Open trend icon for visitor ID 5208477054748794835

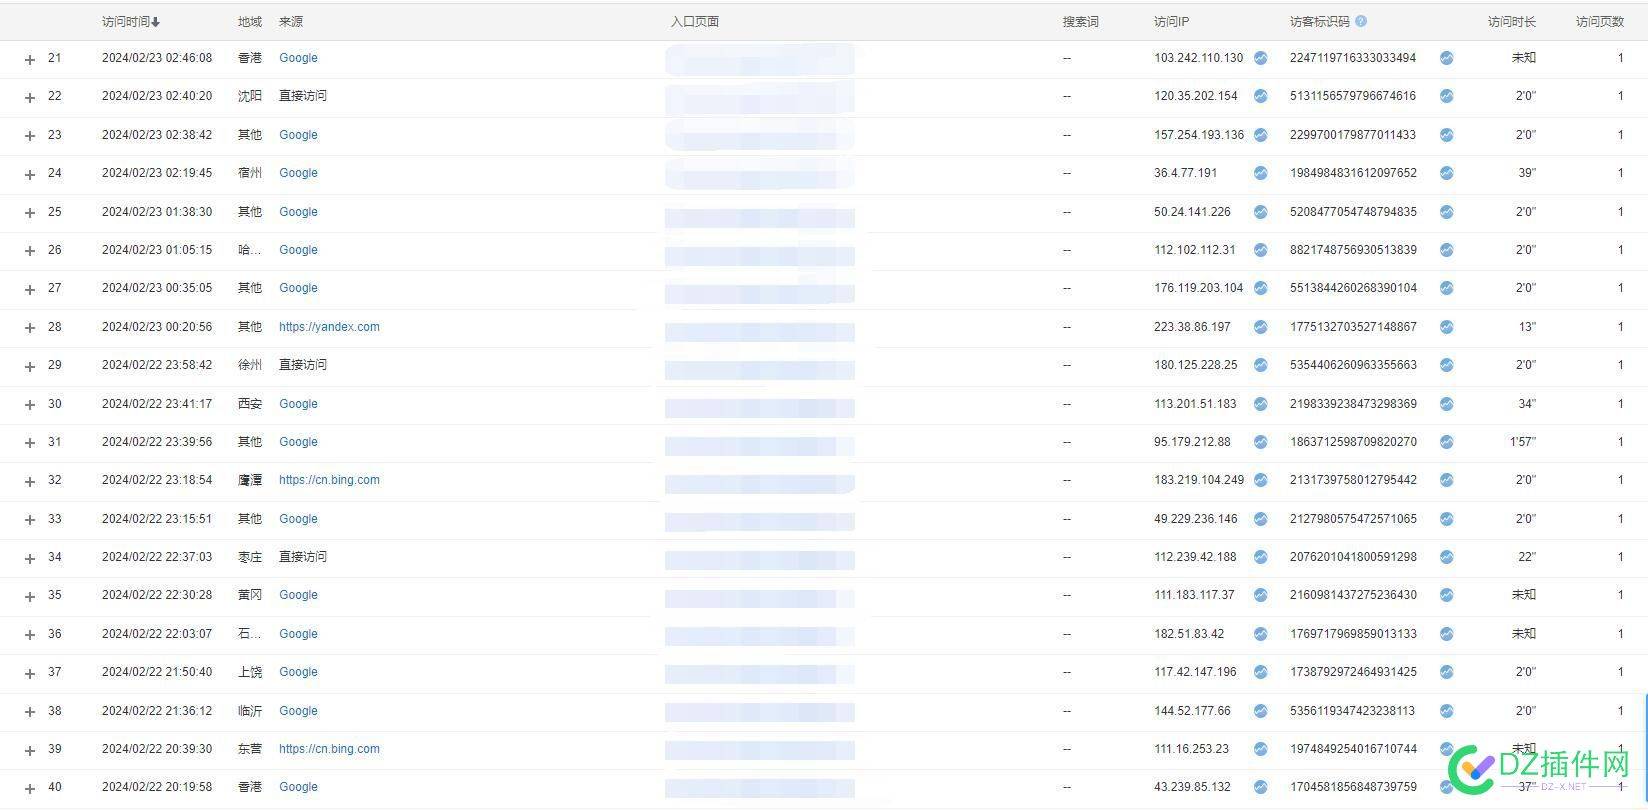coord(1447,212)
